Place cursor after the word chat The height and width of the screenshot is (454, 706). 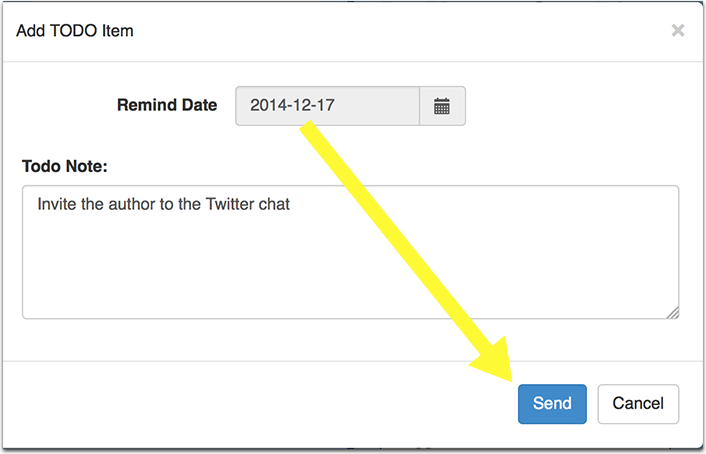[x=291, y=205]
